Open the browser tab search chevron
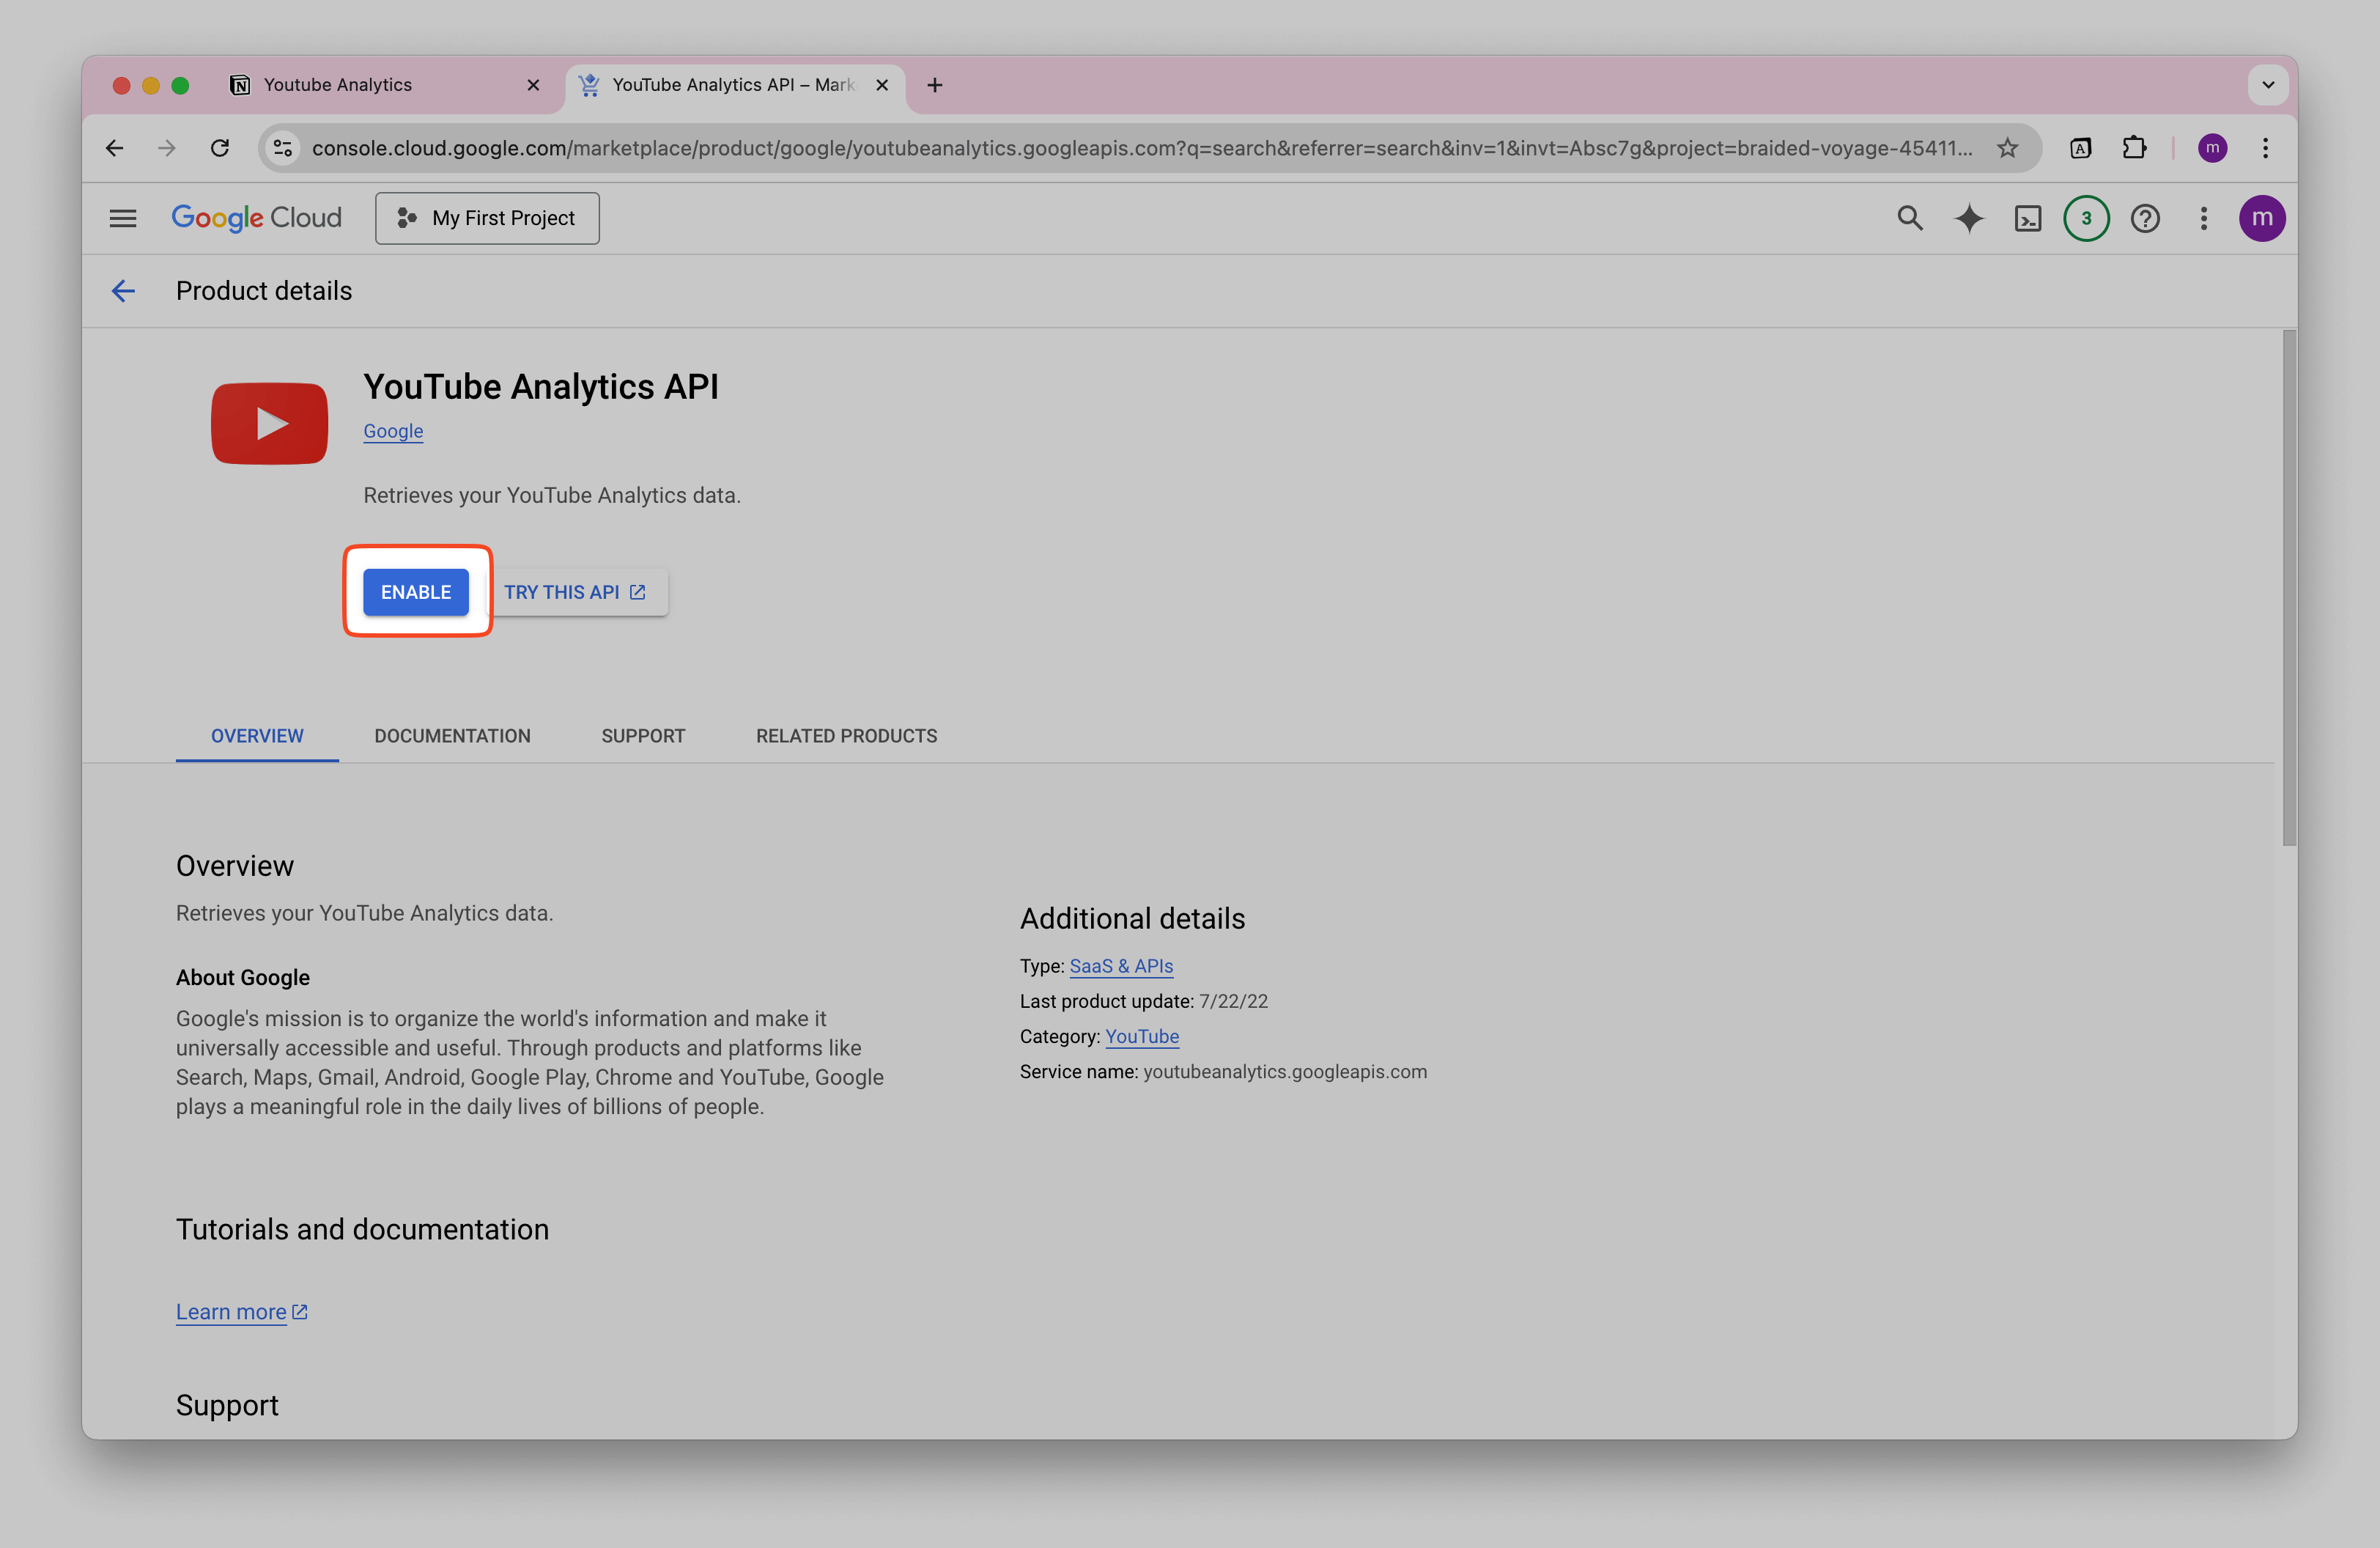Viewport: 2380px width, 1548px height. [x=2268, y=85]
